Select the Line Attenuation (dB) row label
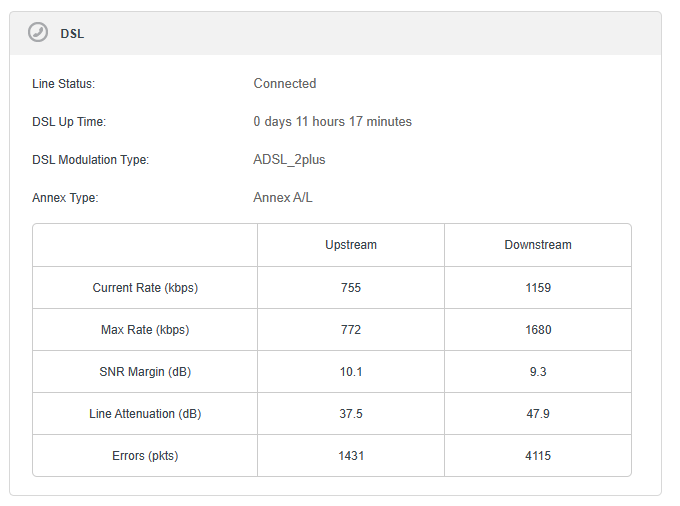 145,414
